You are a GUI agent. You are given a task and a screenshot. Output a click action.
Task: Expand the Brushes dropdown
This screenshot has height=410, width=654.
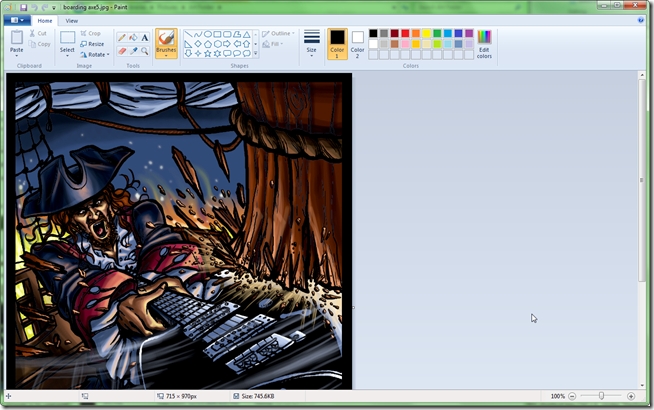pos(166,55)
